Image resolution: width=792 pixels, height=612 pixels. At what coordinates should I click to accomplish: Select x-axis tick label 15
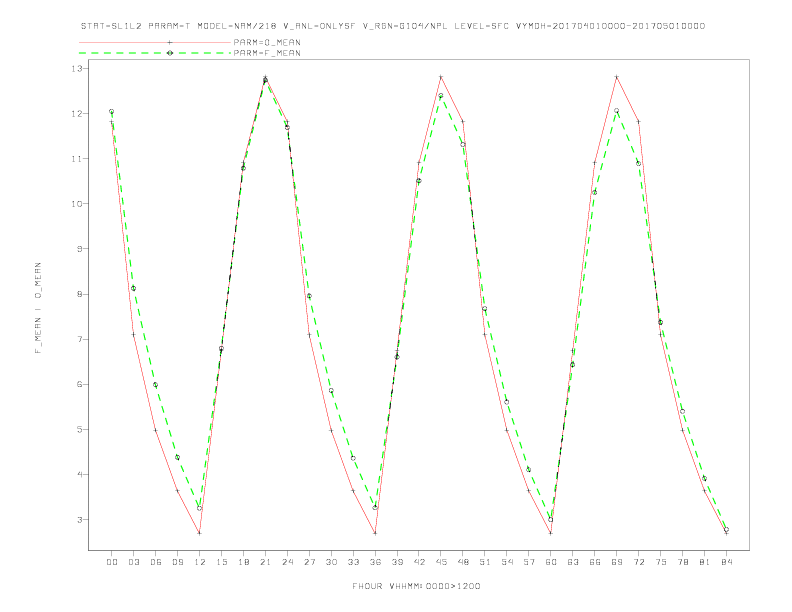click(x=221, y=562)
